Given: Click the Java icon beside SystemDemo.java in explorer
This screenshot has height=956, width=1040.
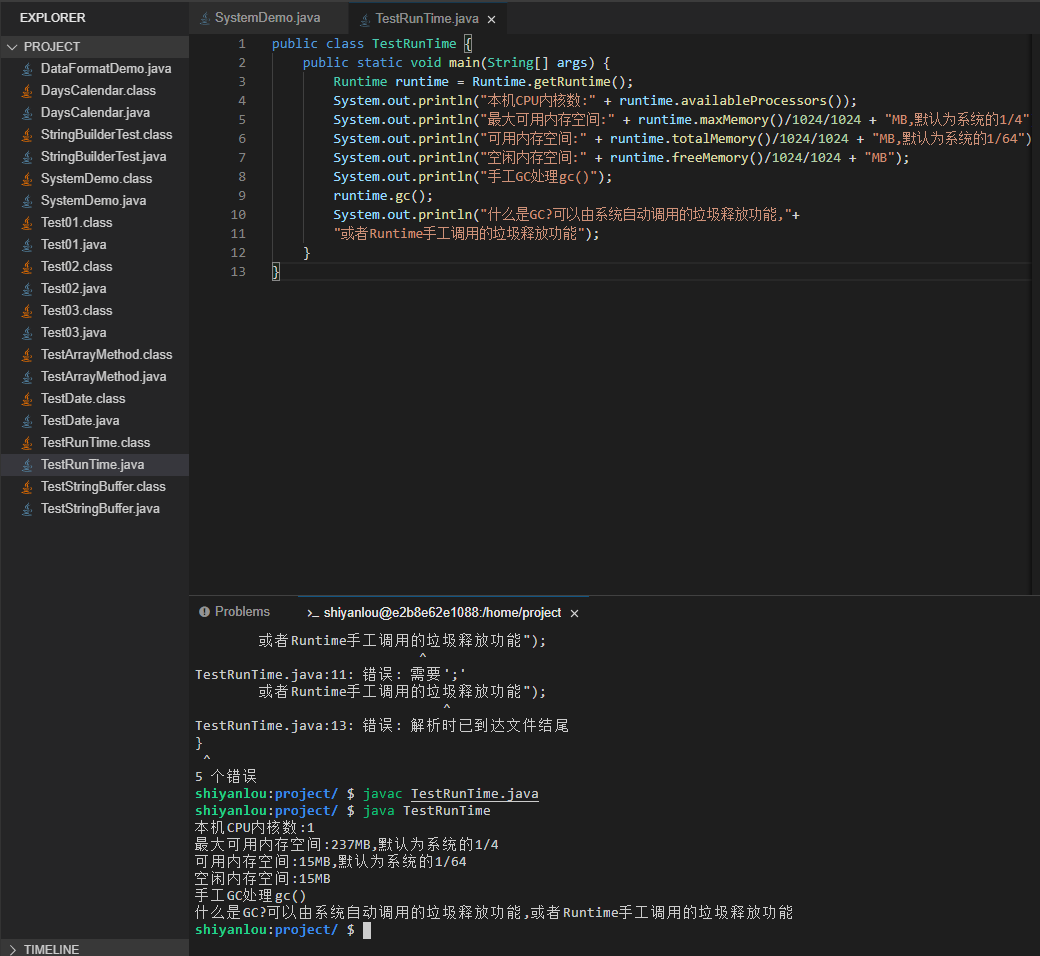Looking at the screenshot, I should pos(27,200).
